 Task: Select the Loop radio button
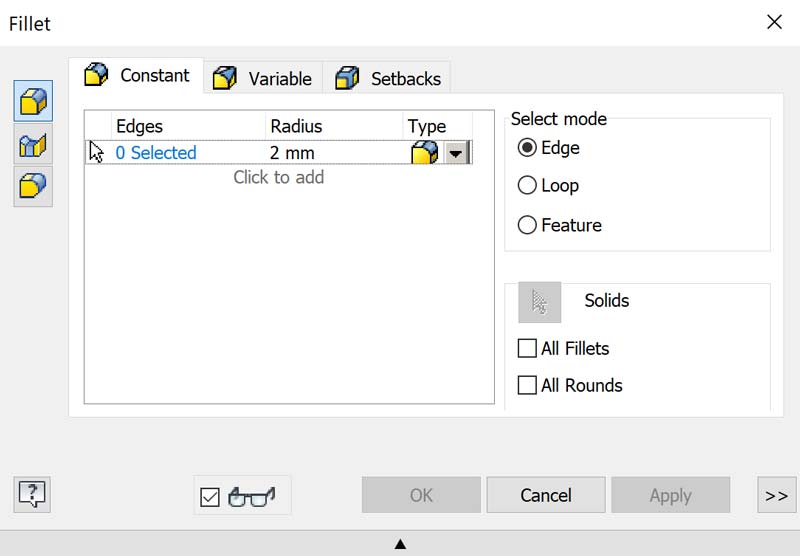coord(527,185)
